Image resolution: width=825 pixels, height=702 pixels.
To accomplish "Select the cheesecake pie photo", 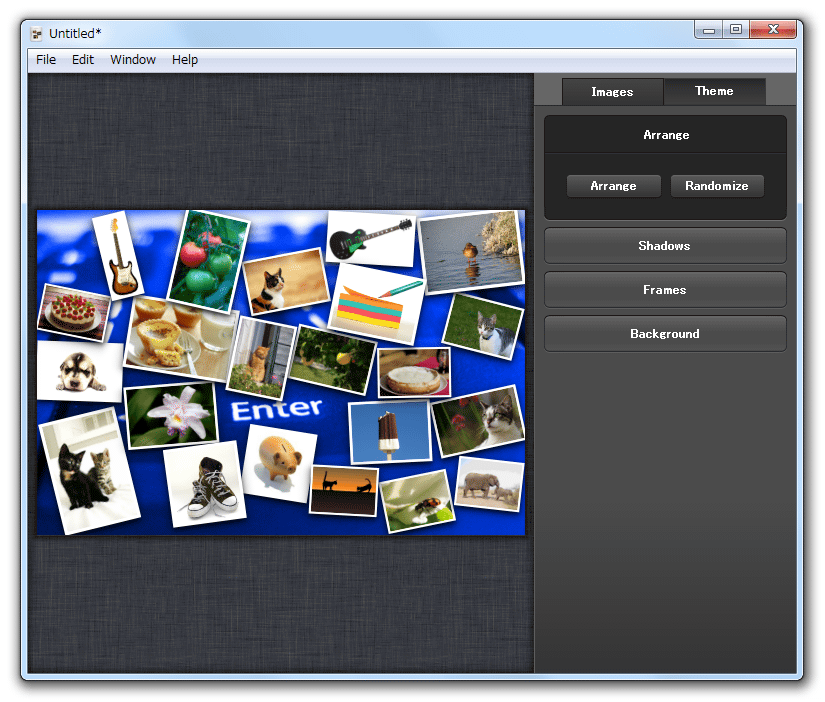I will [x=414, y=373].
